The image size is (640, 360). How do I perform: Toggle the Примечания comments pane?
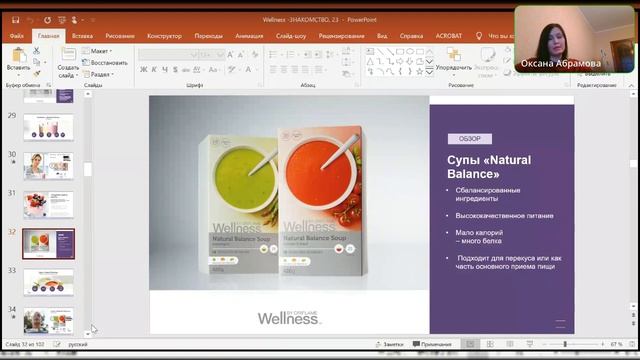tap(432, 344)
